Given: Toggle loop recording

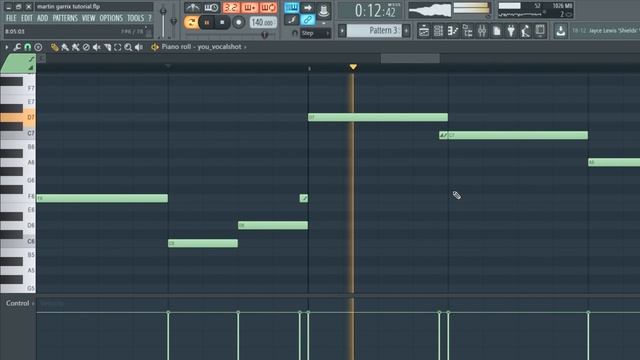Looking at the screenshot, I should [x=268, y=8].
